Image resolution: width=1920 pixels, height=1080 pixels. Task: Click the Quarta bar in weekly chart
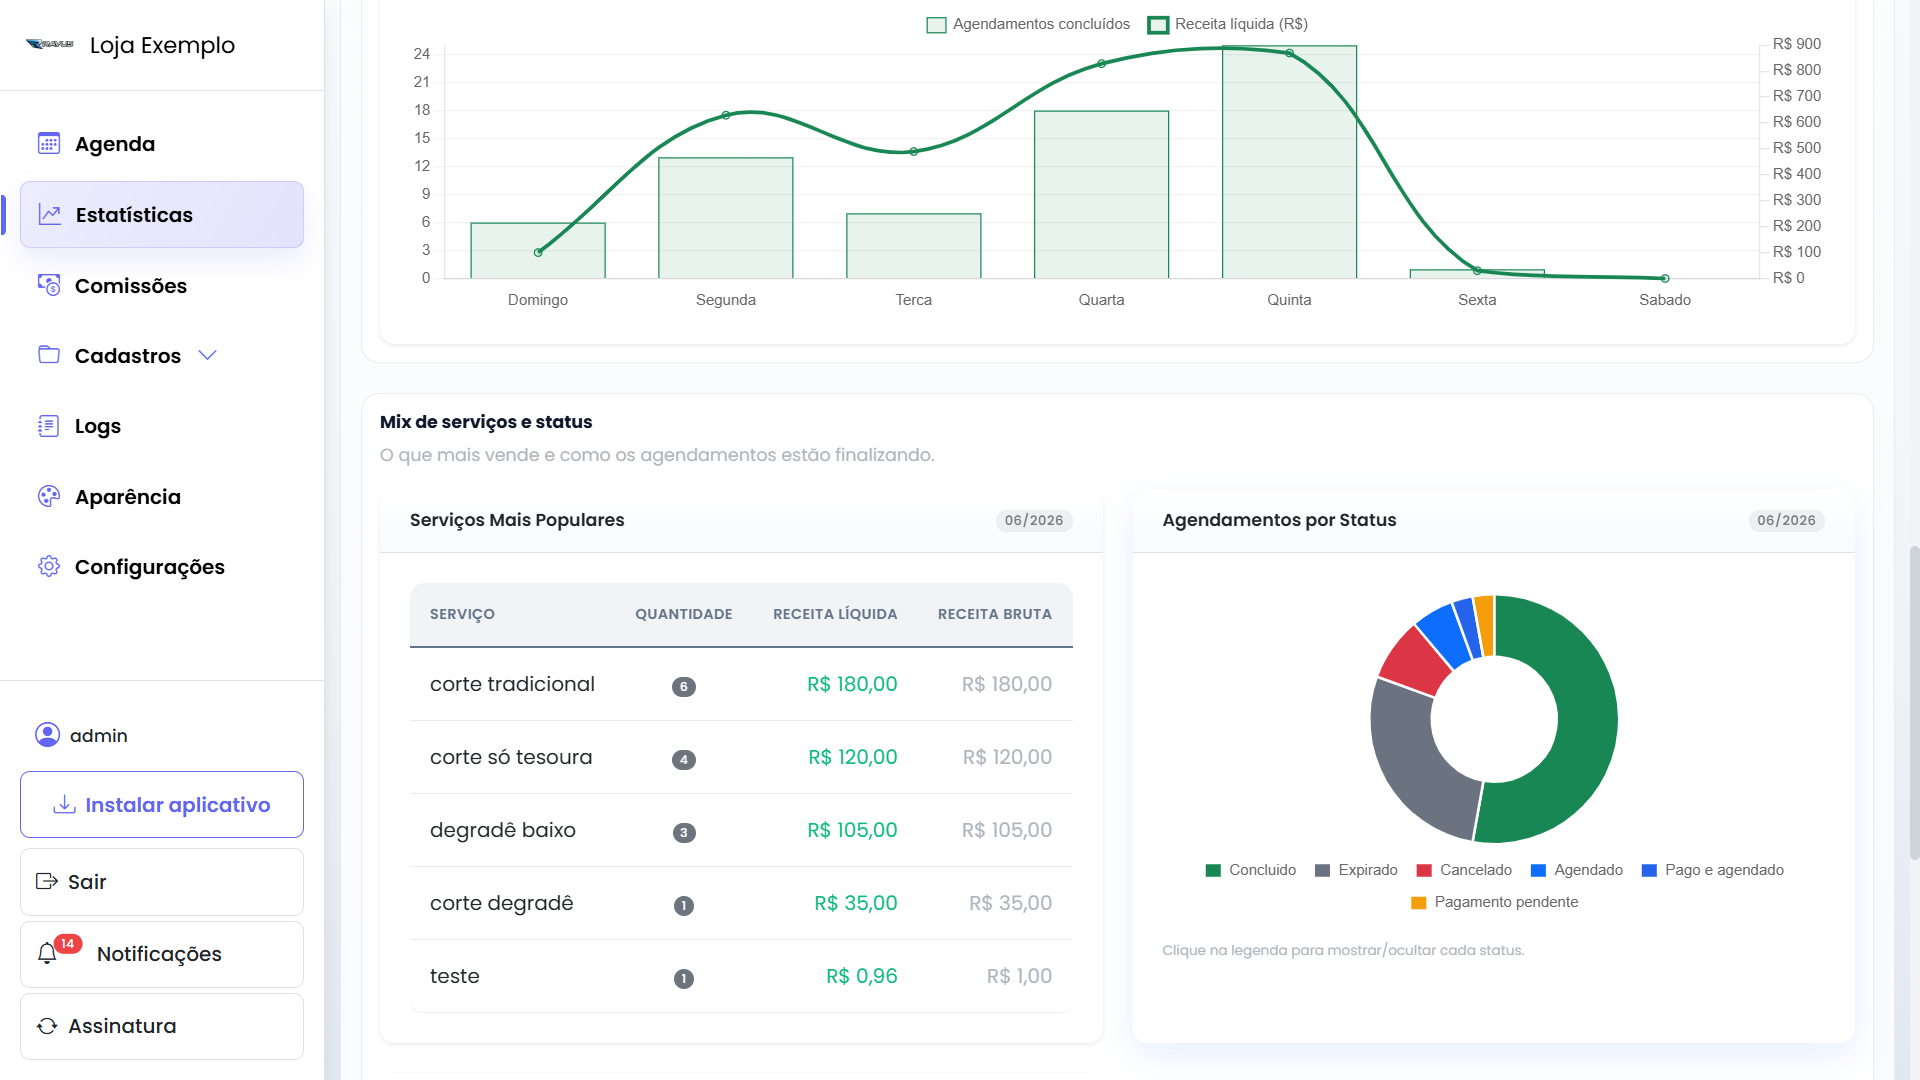click(1101, 195)
